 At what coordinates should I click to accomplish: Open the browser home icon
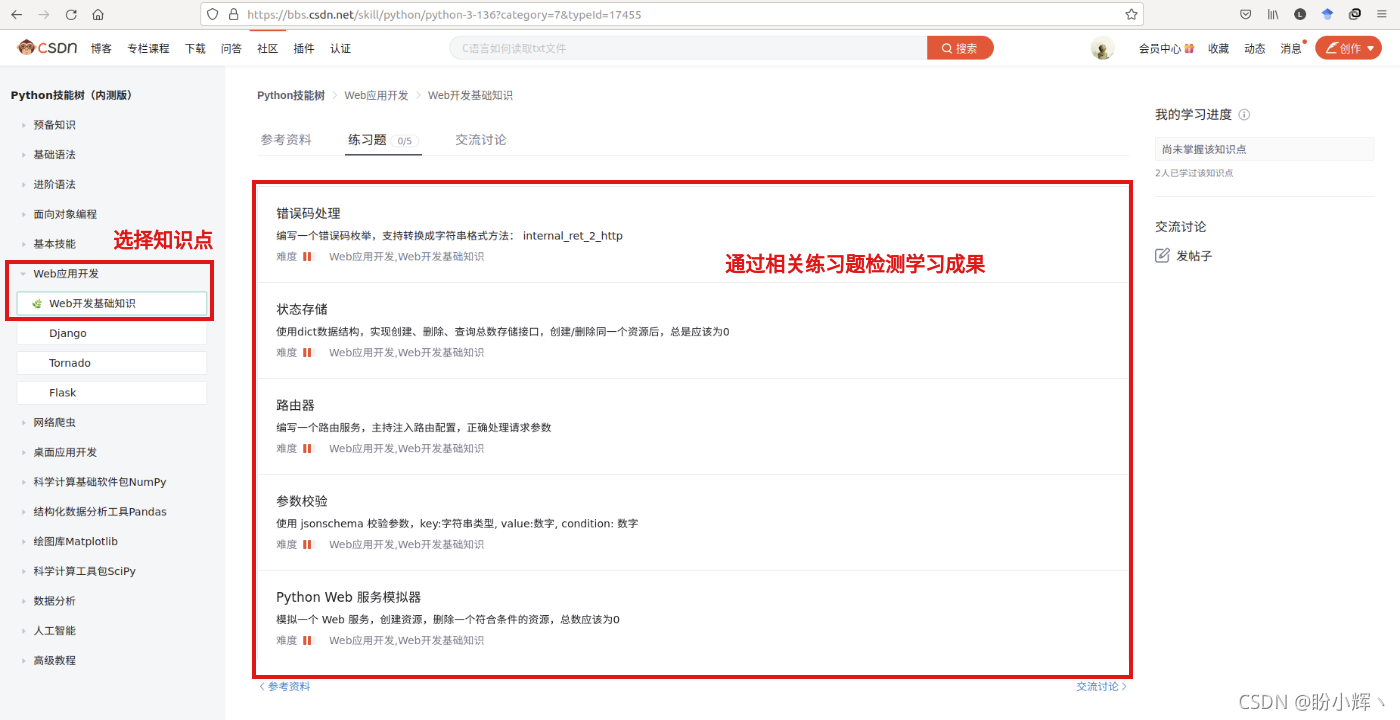[98, 15]
